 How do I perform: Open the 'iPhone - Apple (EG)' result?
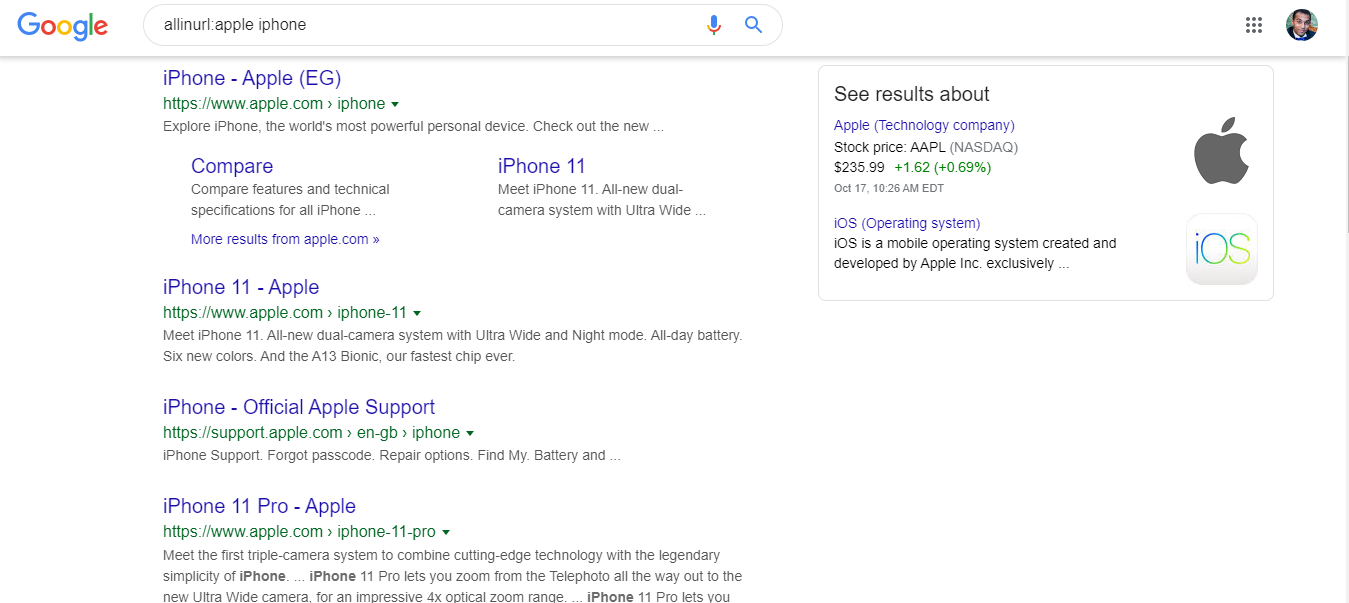coord(252,78)
